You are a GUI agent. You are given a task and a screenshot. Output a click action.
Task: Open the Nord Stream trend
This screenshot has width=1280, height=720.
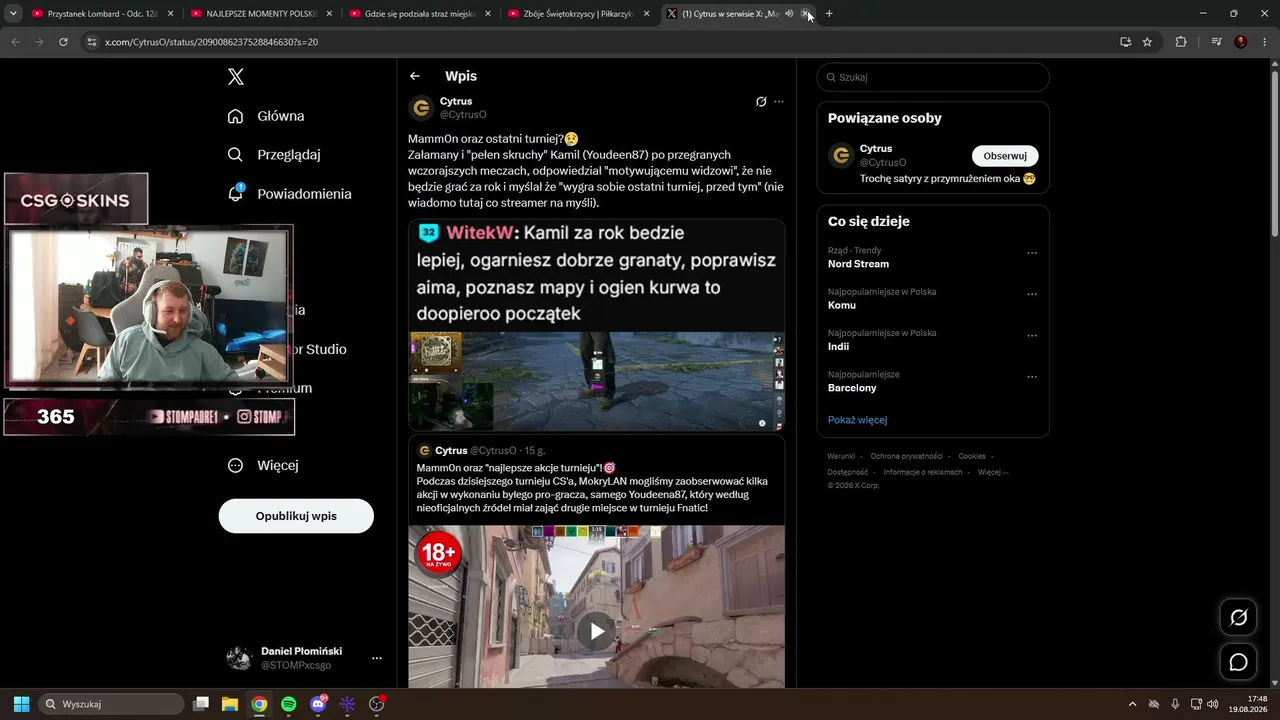click(x=858, y=264)
